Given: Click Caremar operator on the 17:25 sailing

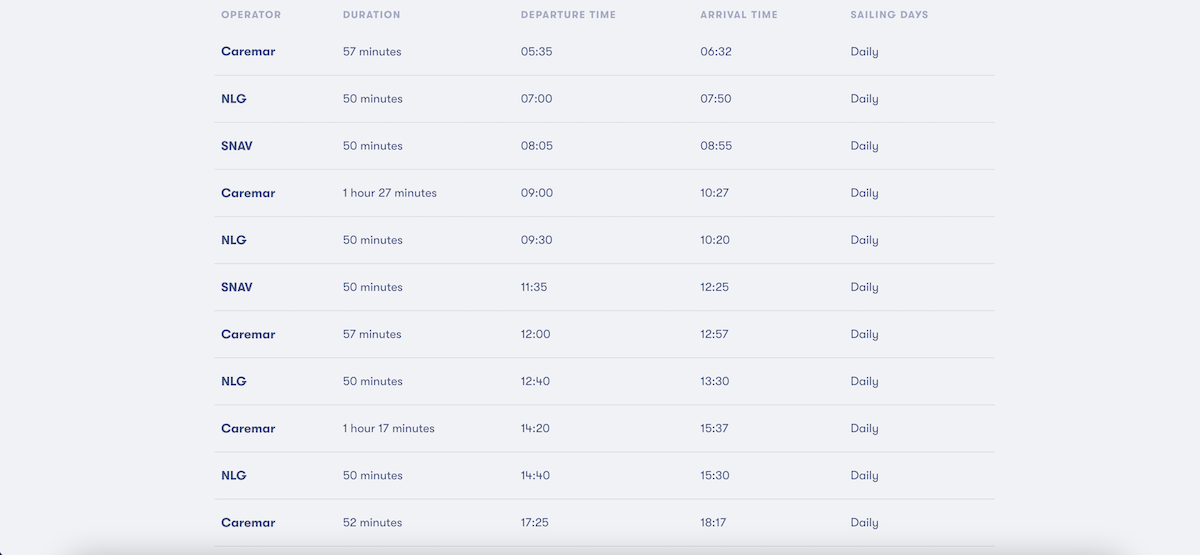Looking at the screenshot, I should [248, 522].
